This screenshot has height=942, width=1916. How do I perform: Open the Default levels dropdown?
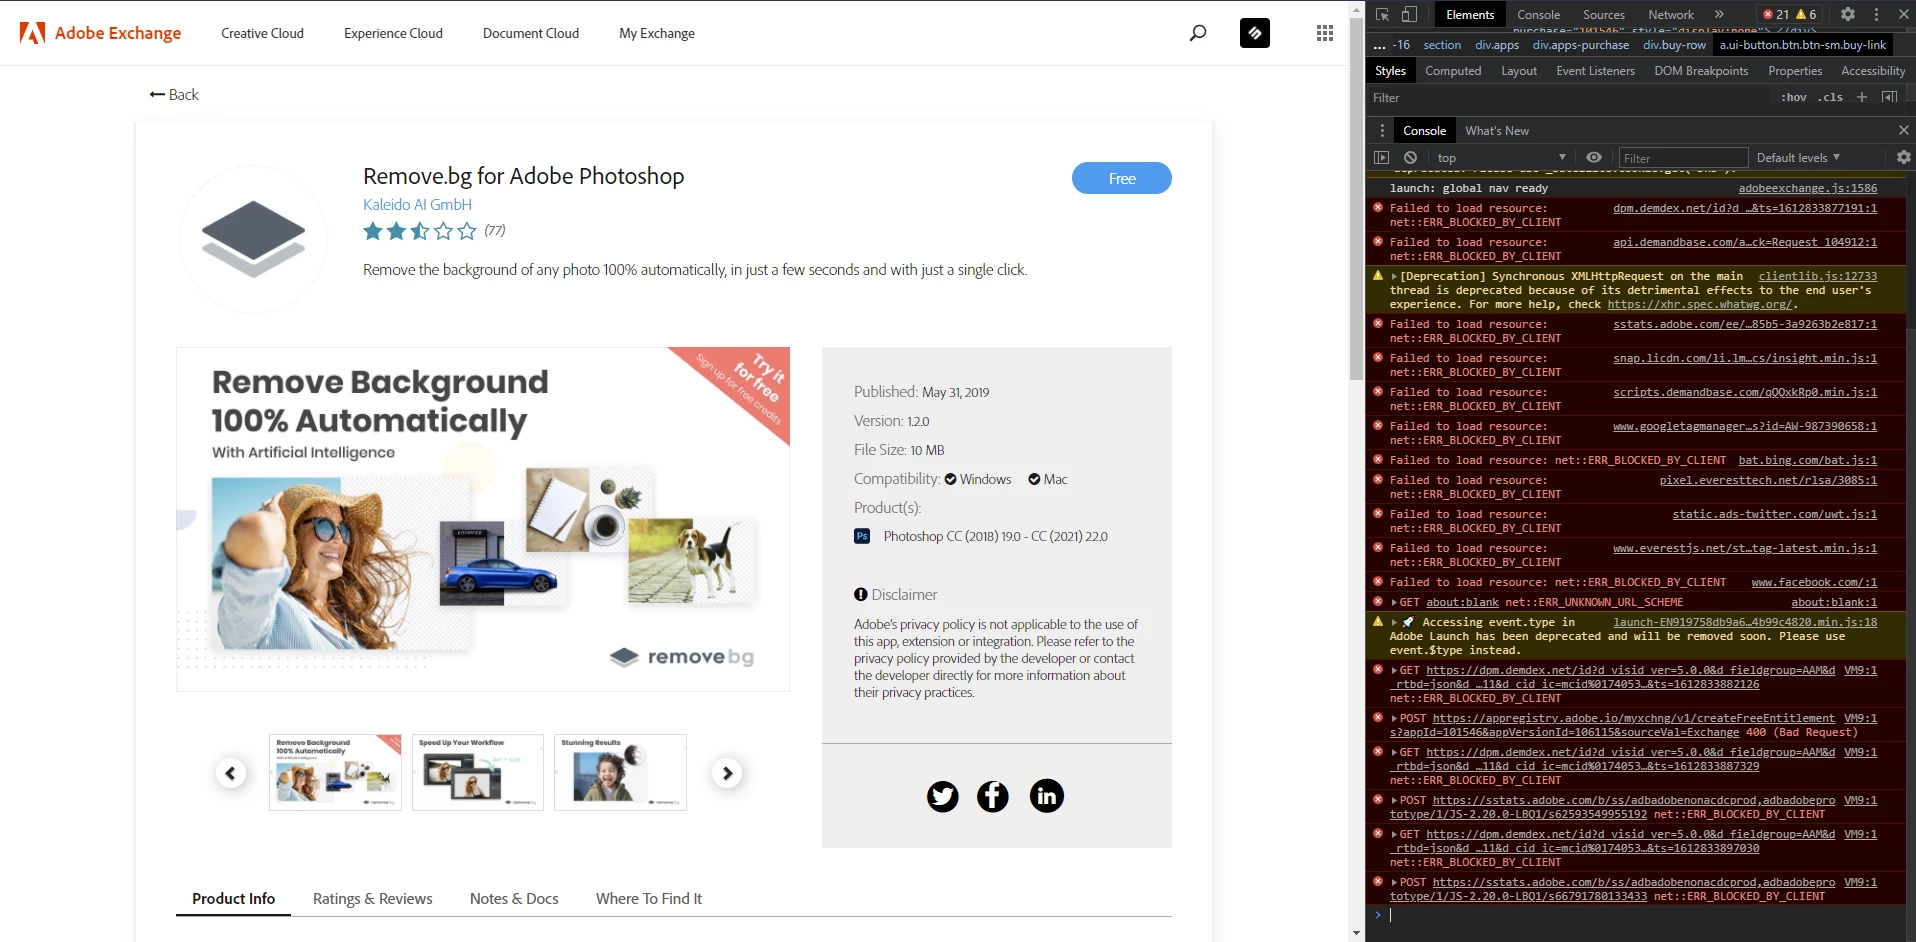pyautogui.click(x=1798, y=158)
